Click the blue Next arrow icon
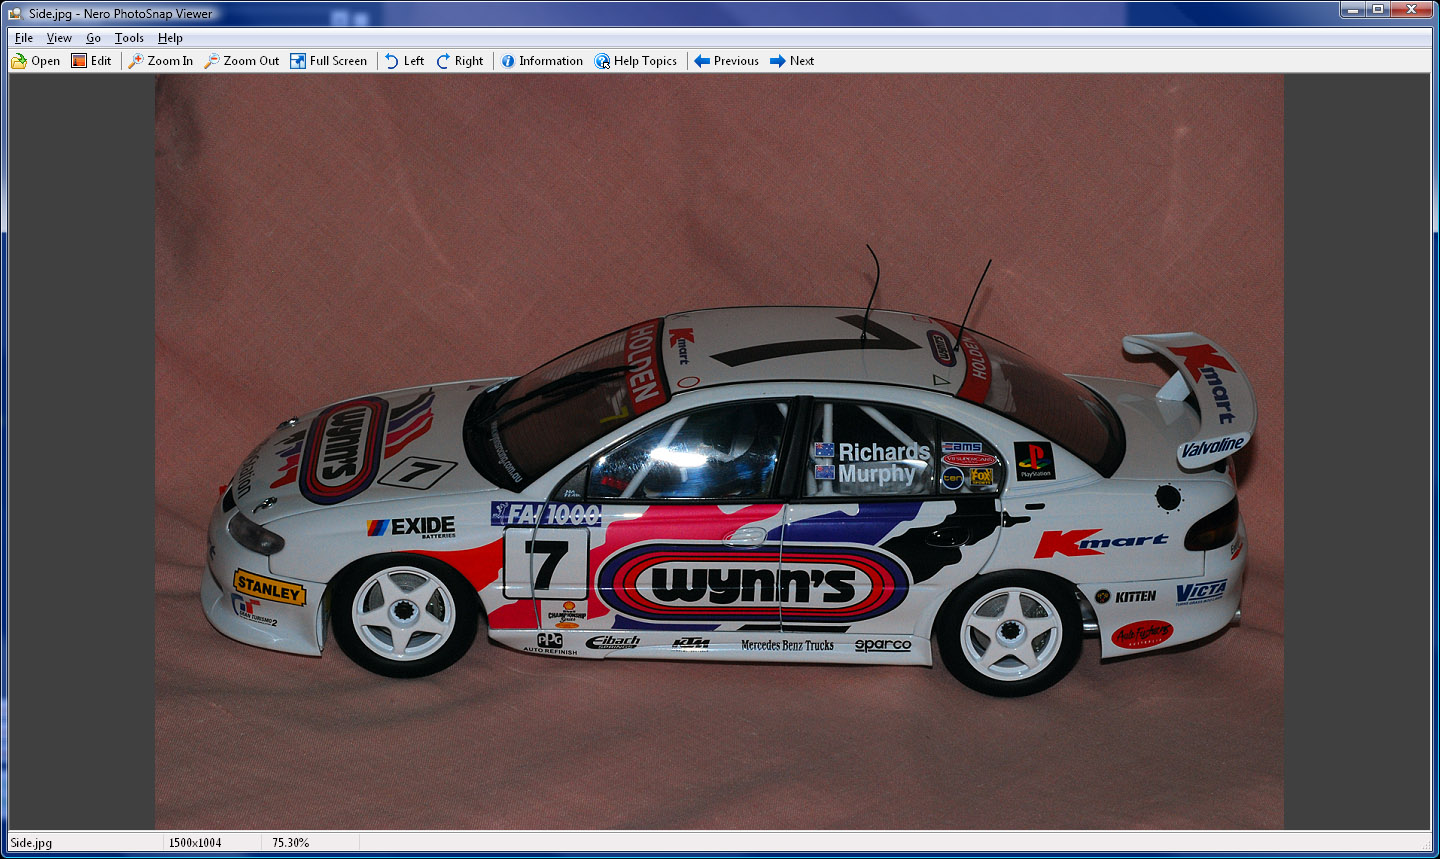This screenshot has width=1440, height=859. [778, 61]
